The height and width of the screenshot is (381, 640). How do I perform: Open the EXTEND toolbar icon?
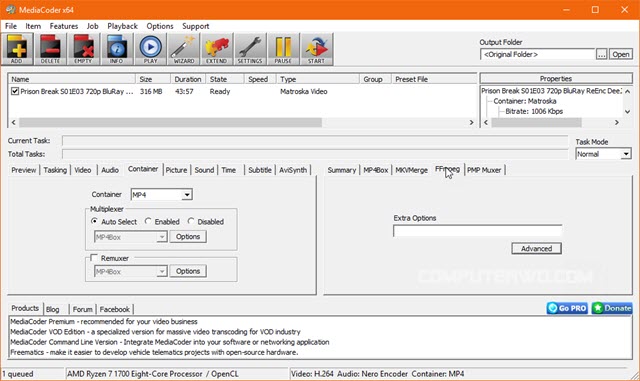[x=216, y=49]
